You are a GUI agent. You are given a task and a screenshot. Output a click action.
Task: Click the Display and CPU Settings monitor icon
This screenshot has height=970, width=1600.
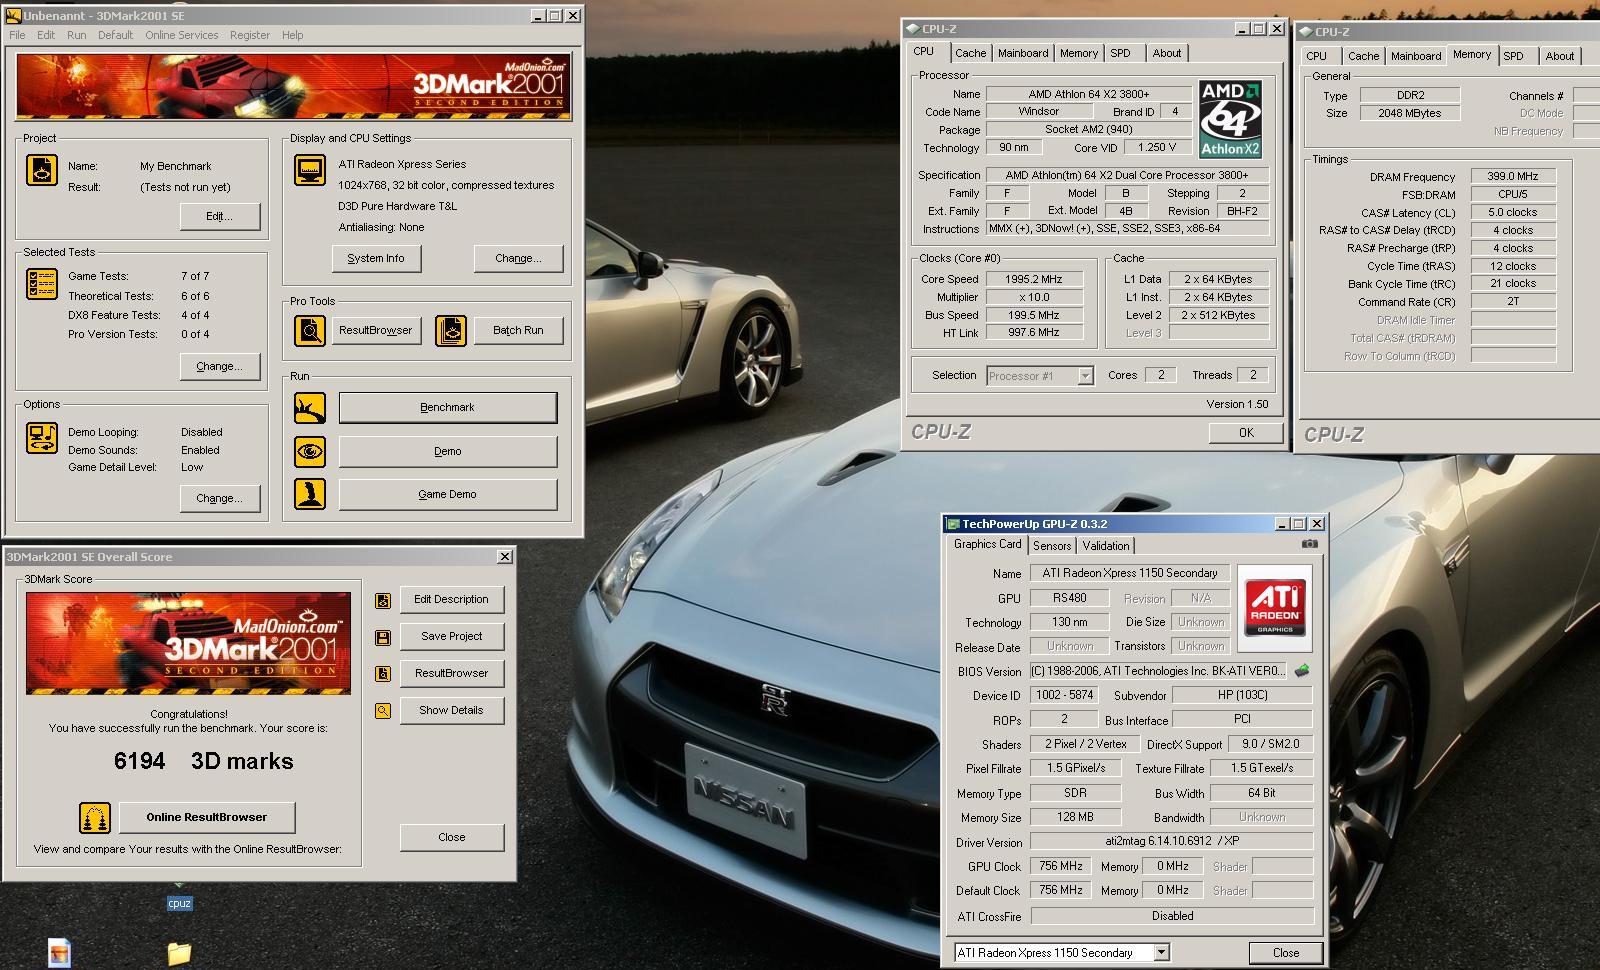(310, 170)
